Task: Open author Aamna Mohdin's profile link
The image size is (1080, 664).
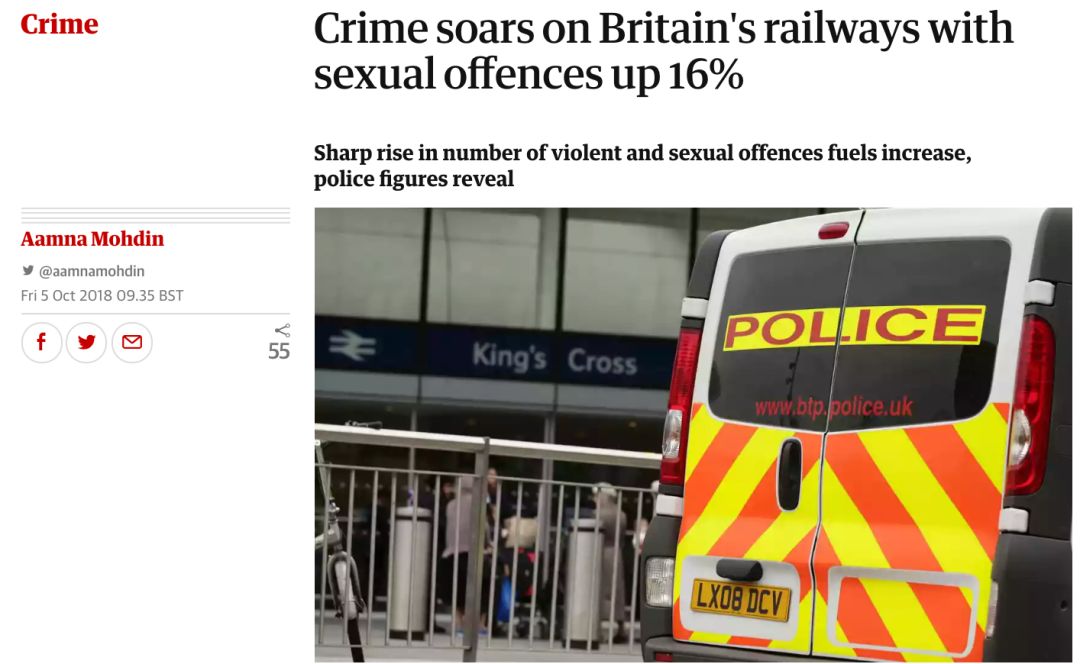Action: (x=92, y=239)
